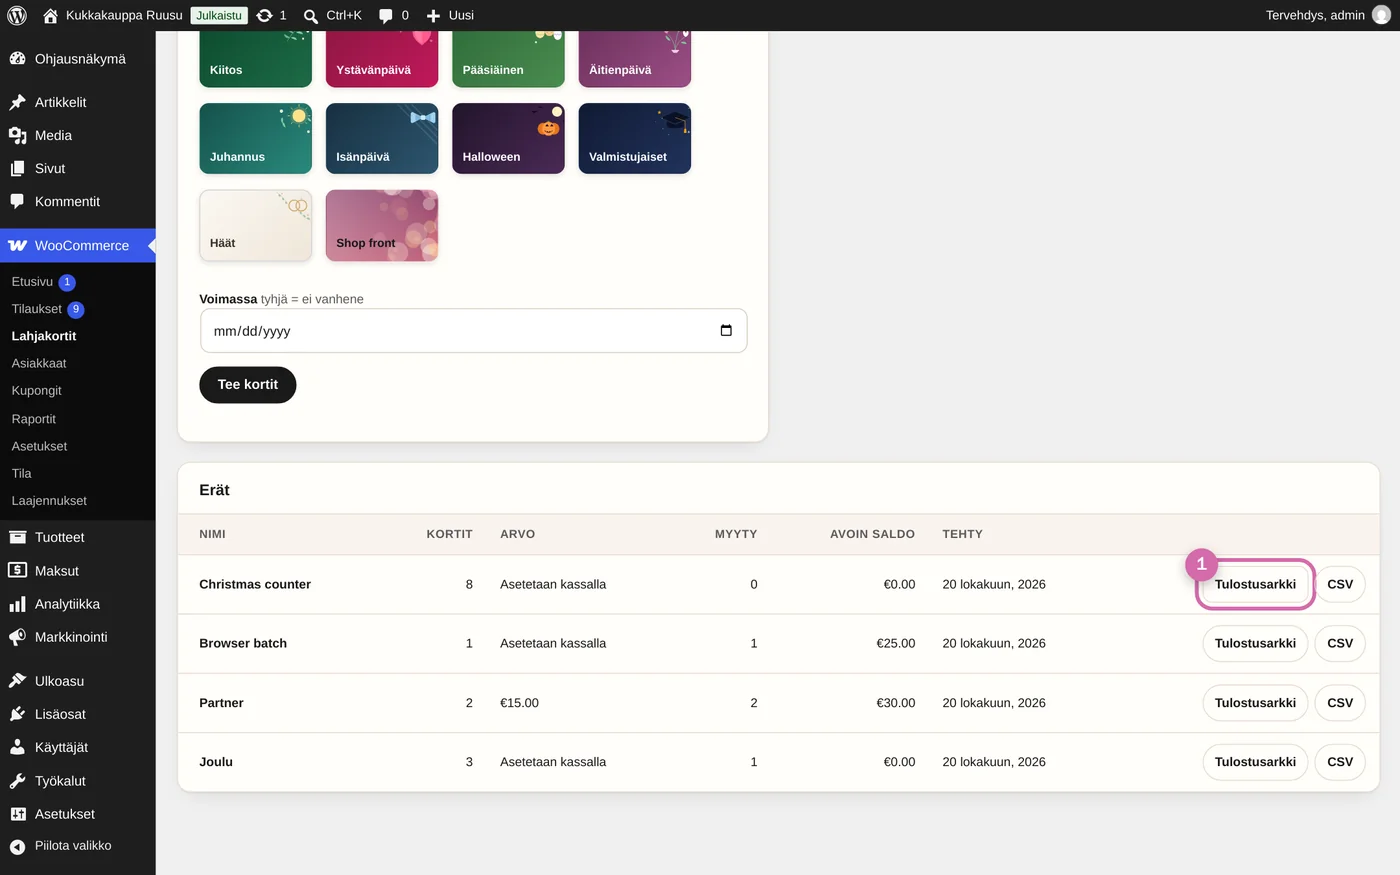This screenshot has height=875, width=1400.
Task: Download CSV for Joulu batch
Action: tap(1340, 762)
